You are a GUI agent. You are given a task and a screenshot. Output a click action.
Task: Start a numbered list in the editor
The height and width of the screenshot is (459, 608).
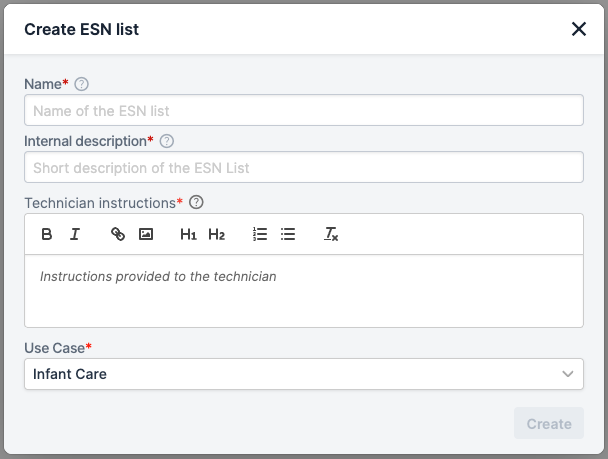[x=260, y=234]
